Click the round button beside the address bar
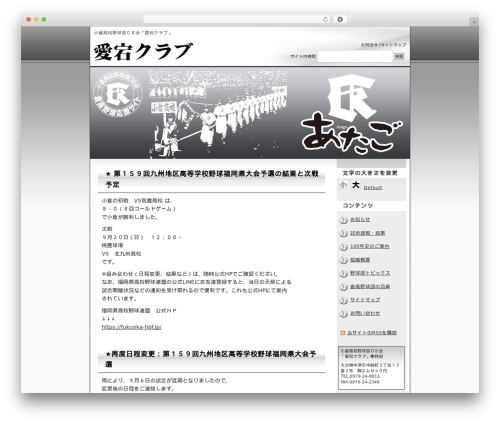500x423 pixels. click(x=340, y=19)
